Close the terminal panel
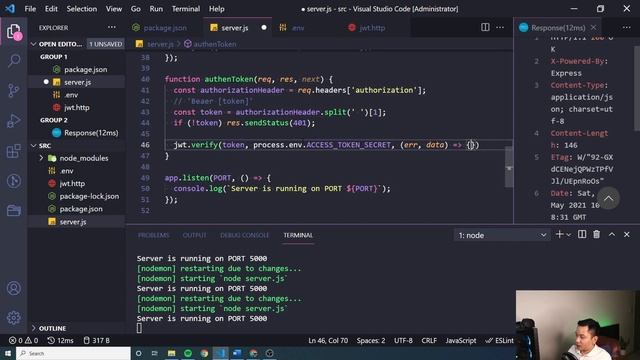 pos(627,234)
